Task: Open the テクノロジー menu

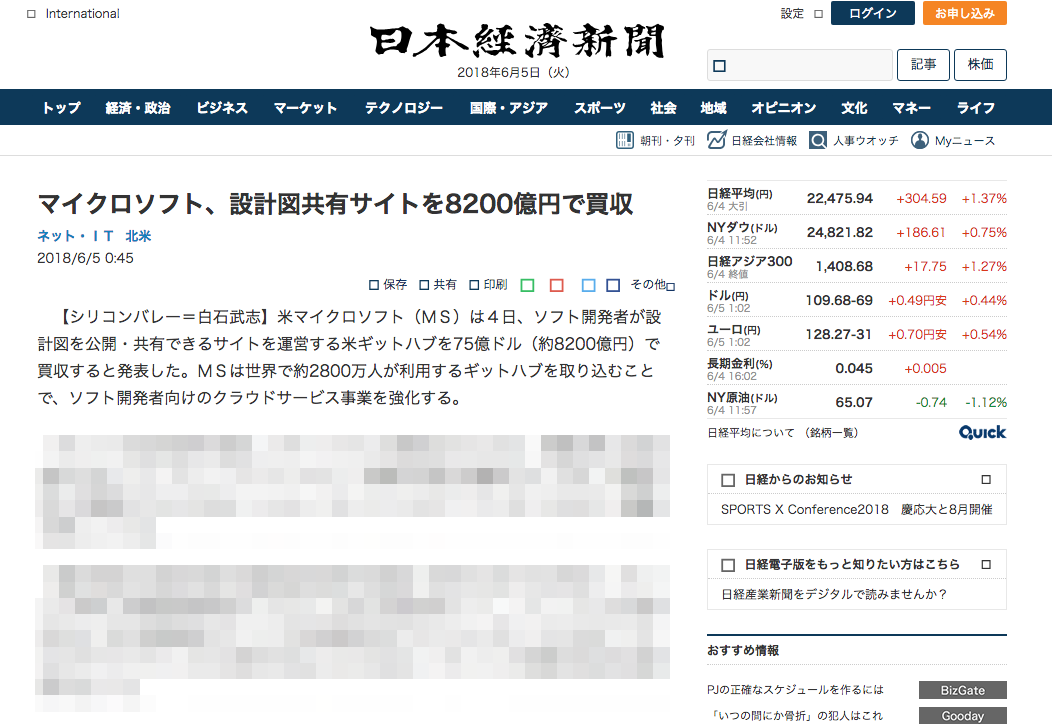Action: pyautogui.click(x=404, y=107)
